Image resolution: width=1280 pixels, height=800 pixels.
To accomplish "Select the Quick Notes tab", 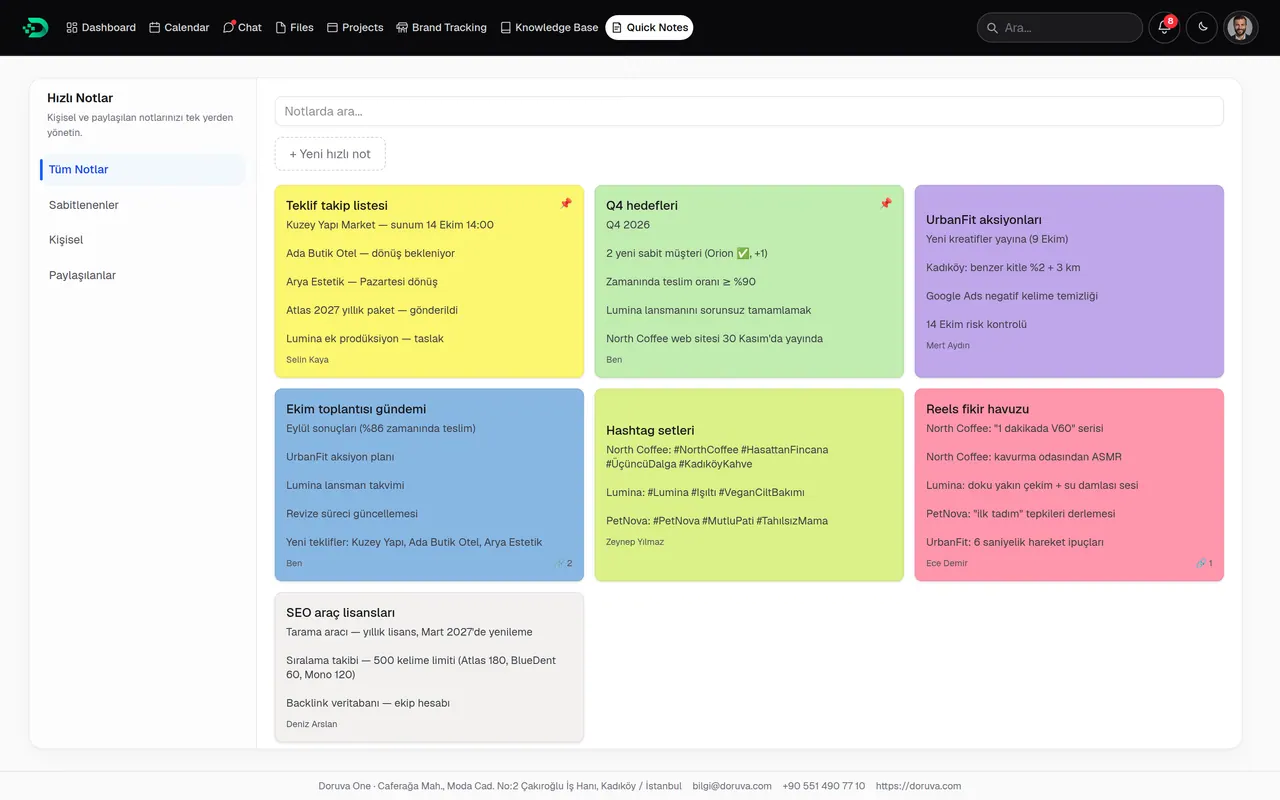I will click(649, 28).
